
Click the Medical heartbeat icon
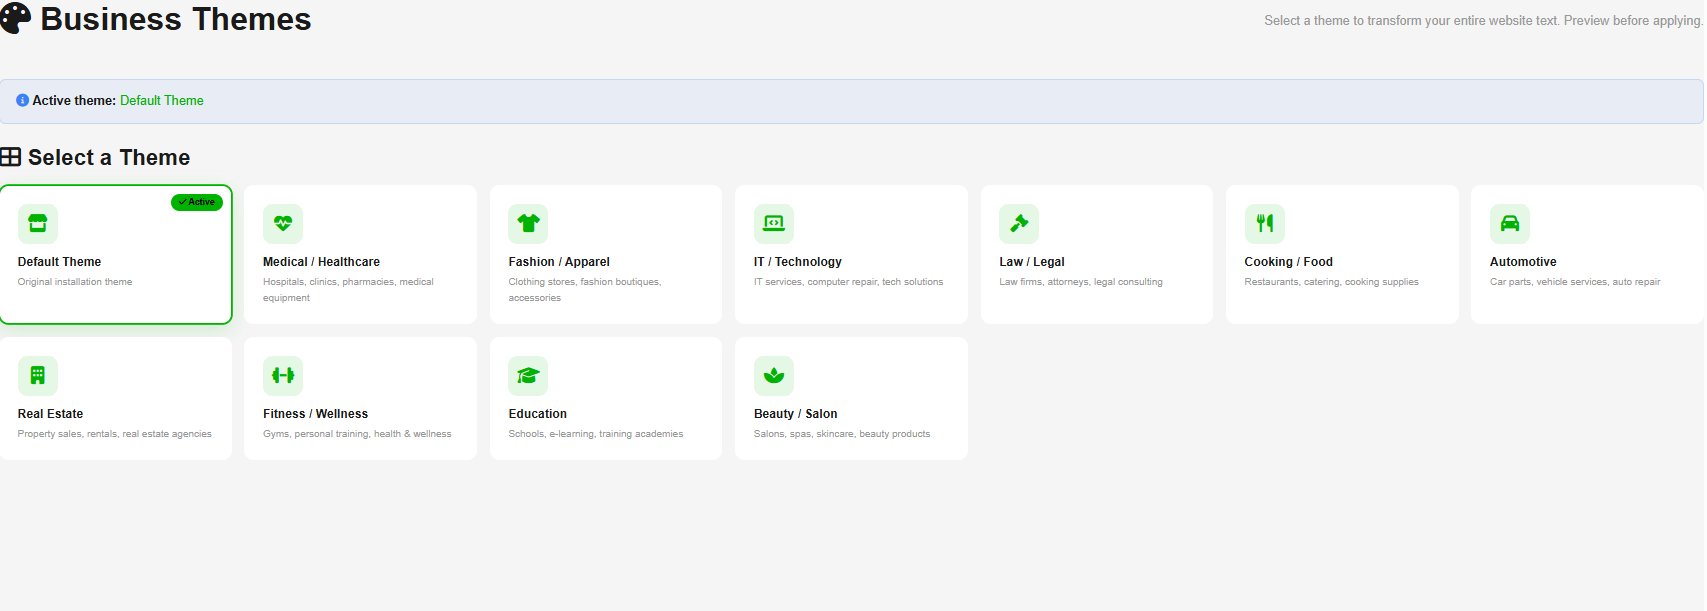283,223
